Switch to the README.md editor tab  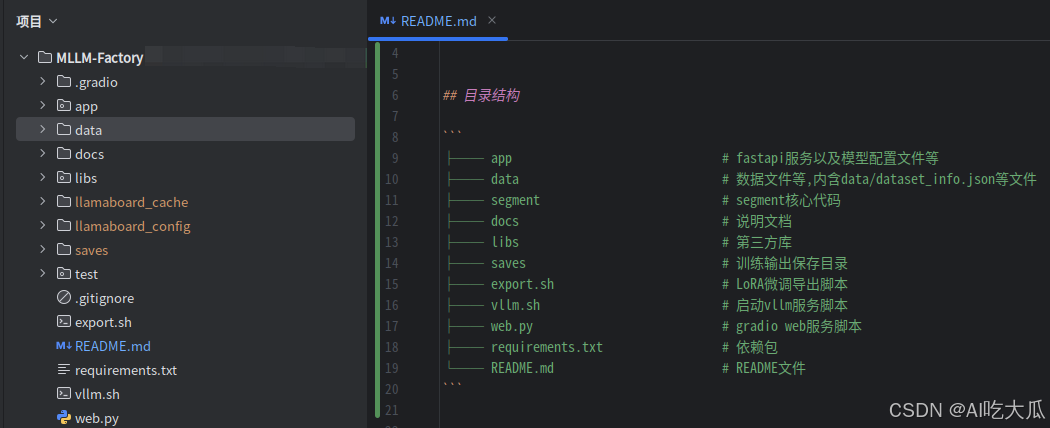438,21
